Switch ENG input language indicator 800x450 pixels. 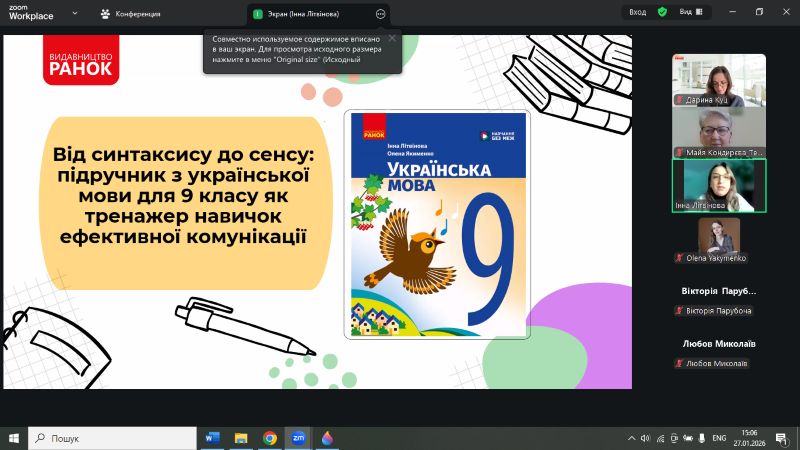pyautogui.click(x=719, y=438)
